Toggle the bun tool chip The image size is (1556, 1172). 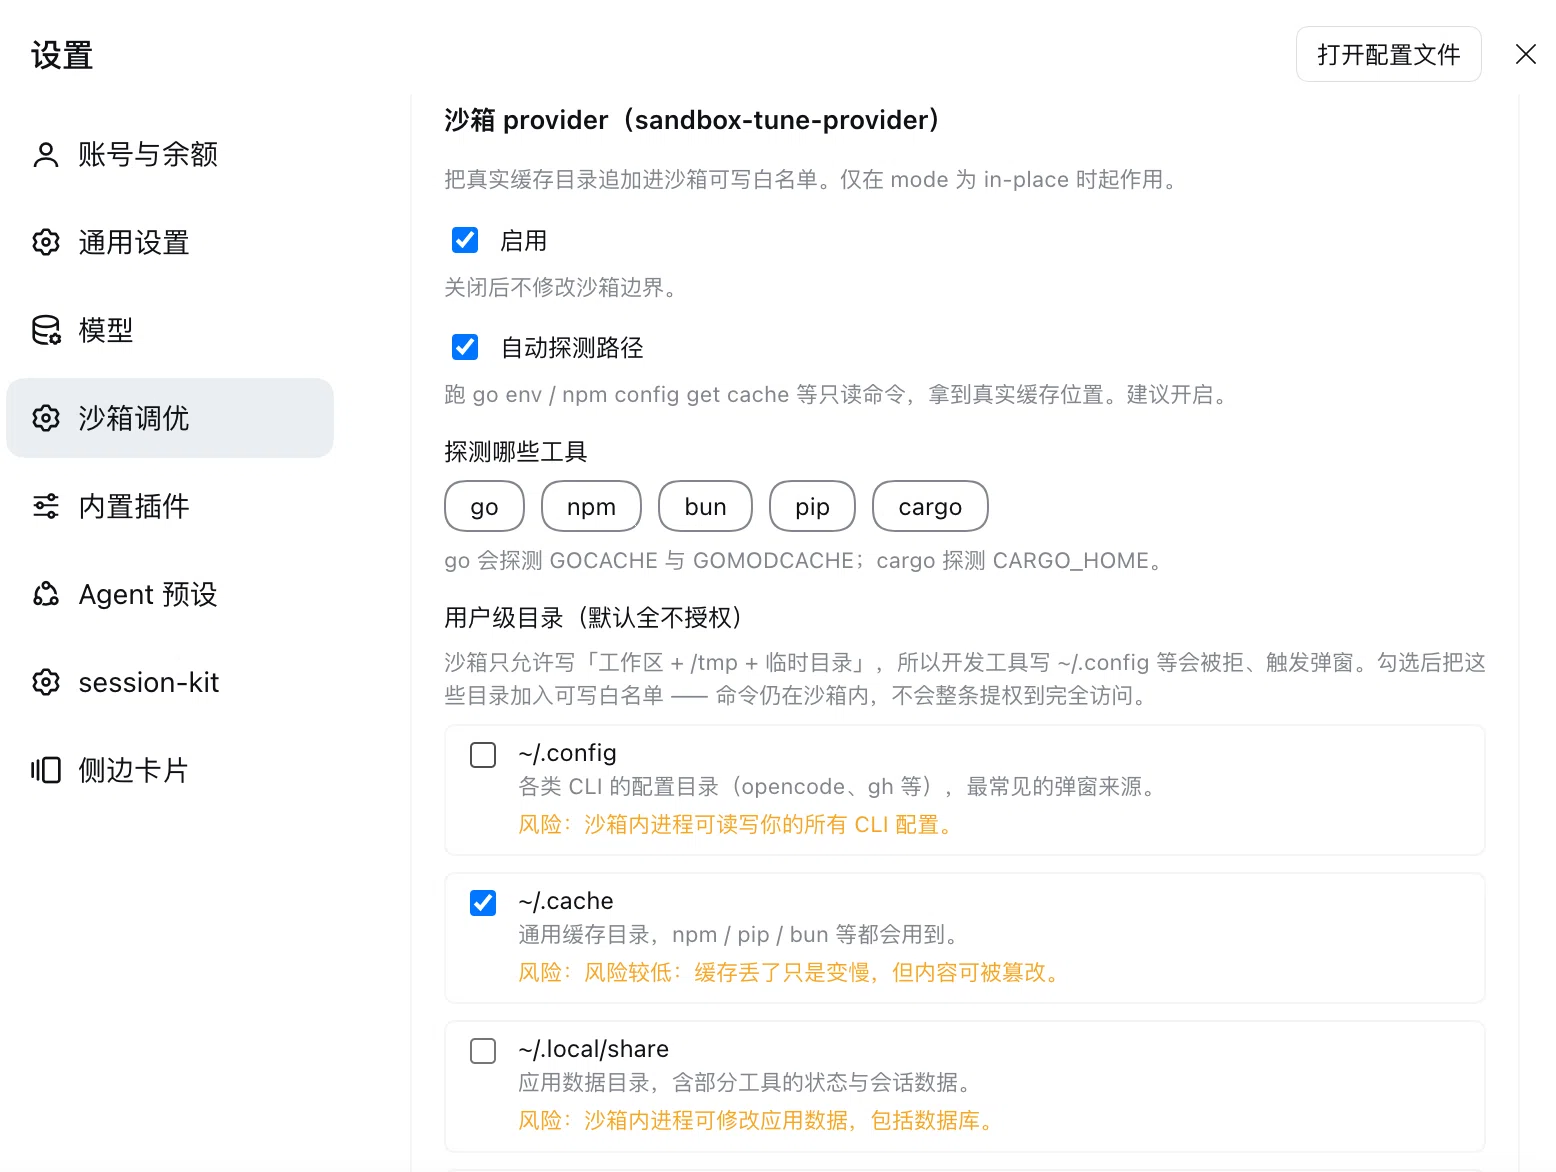click(705, 506)
